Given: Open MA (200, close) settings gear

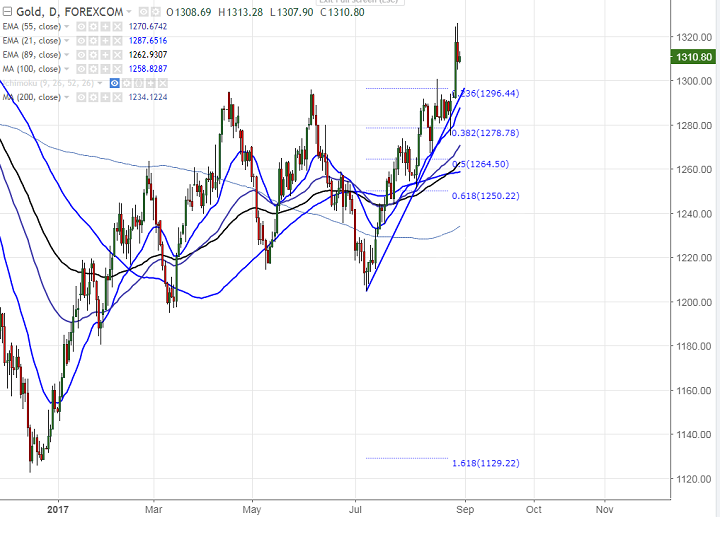Looking at the screenshot, I should coord(93,98).
